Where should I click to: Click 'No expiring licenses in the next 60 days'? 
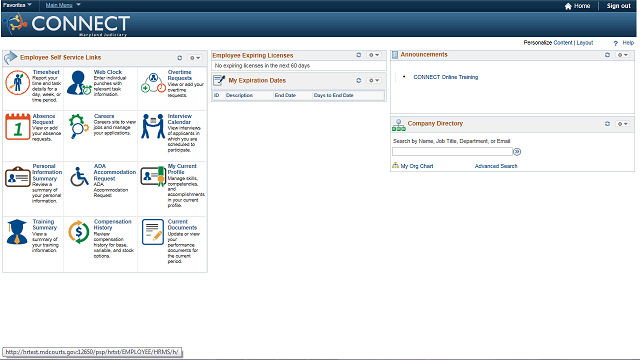pos(262,66)
